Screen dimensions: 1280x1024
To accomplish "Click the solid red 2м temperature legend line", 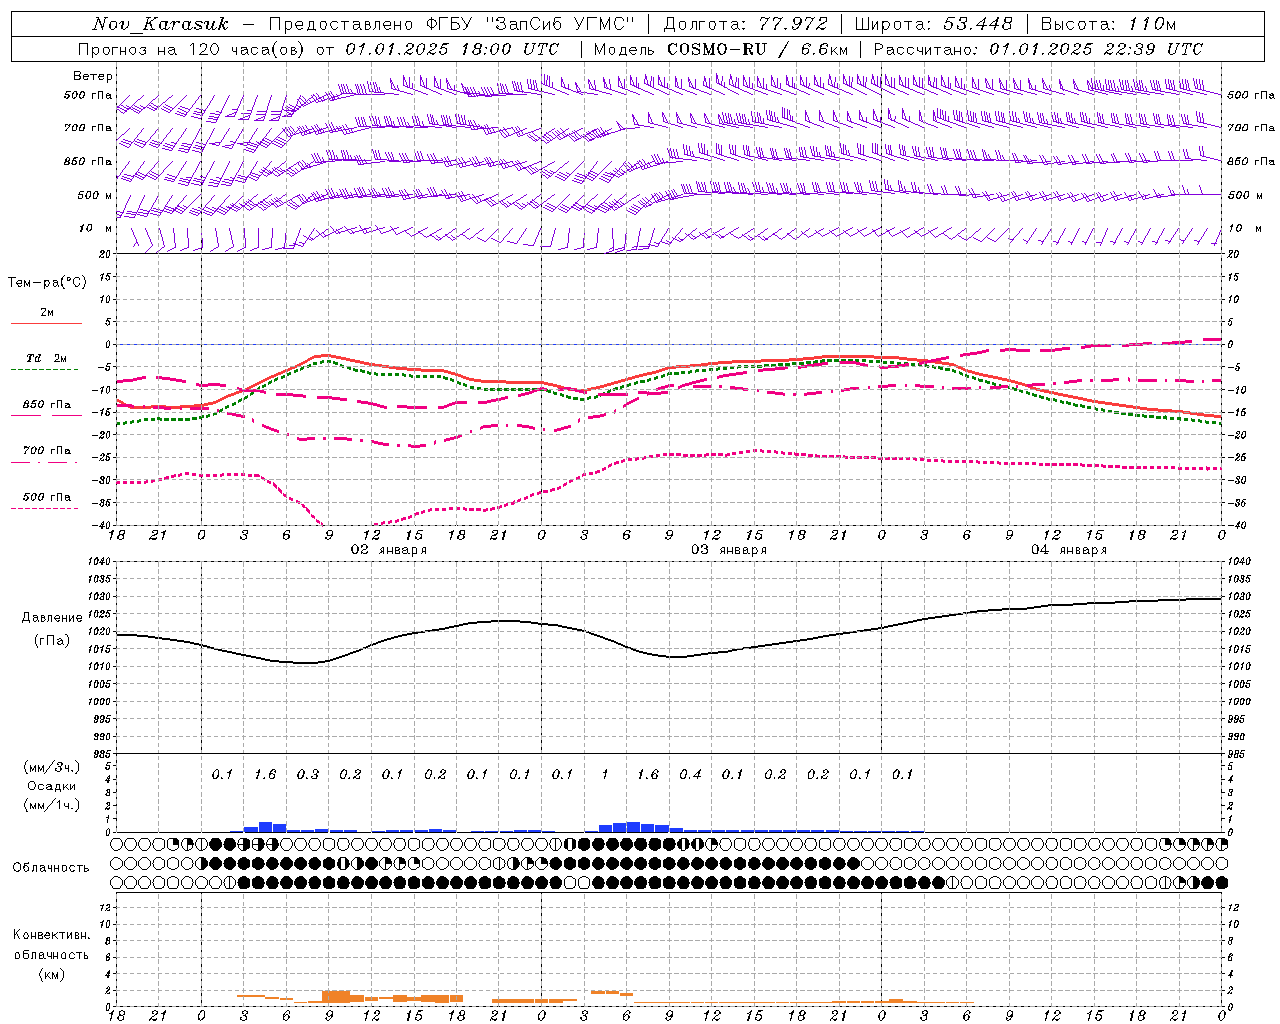I will [46, 323].
